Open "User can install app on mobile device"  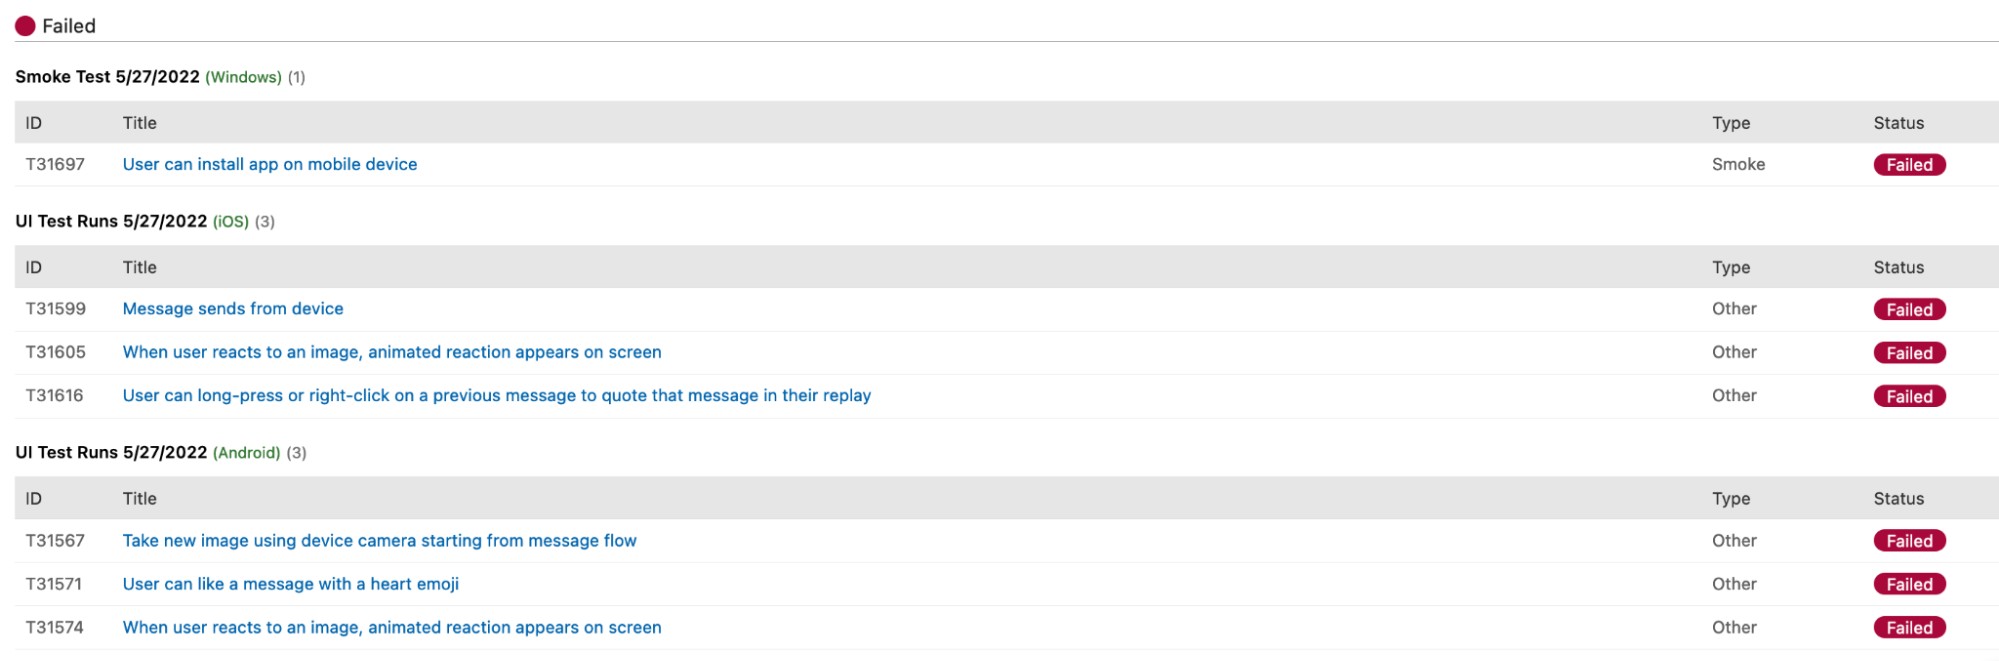[x=269, y=164]
